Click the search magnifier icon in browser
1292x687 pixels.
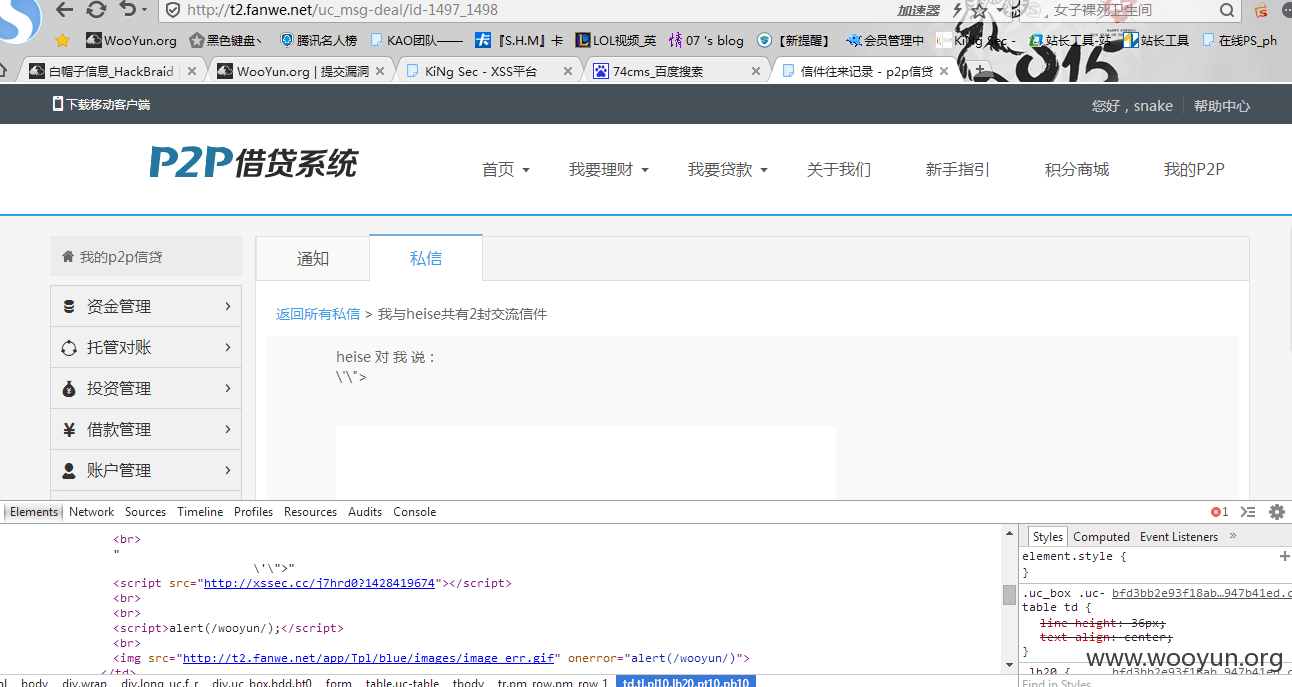point(1228,10)
